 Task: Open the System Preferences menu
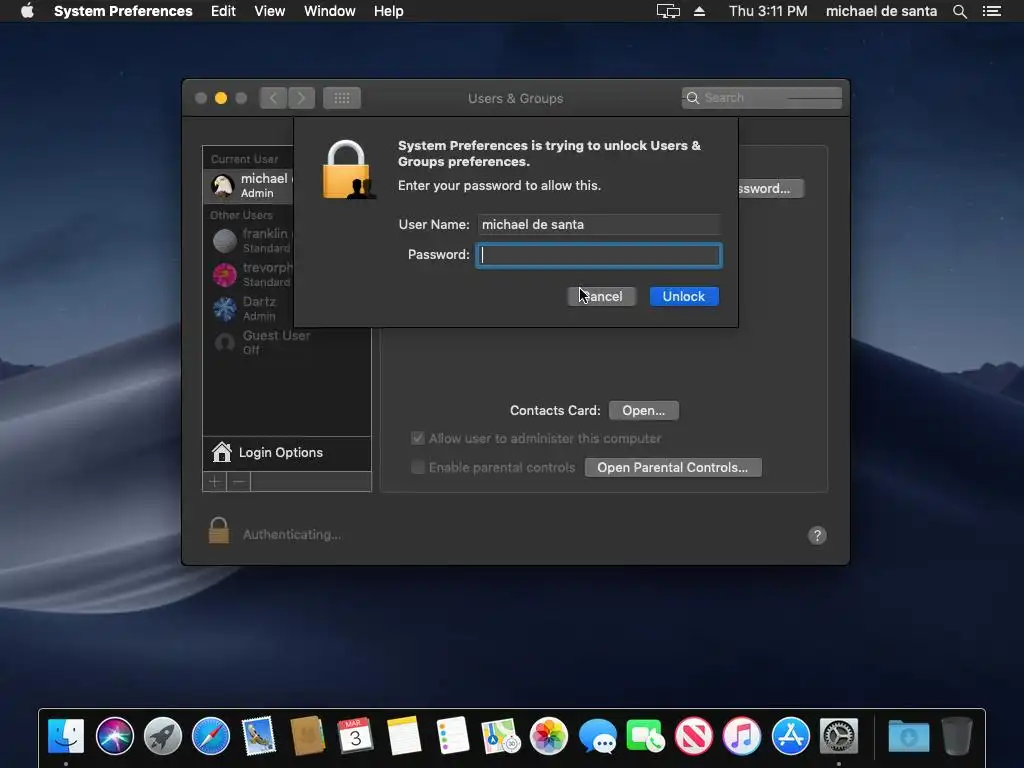(x=123, y=11)
